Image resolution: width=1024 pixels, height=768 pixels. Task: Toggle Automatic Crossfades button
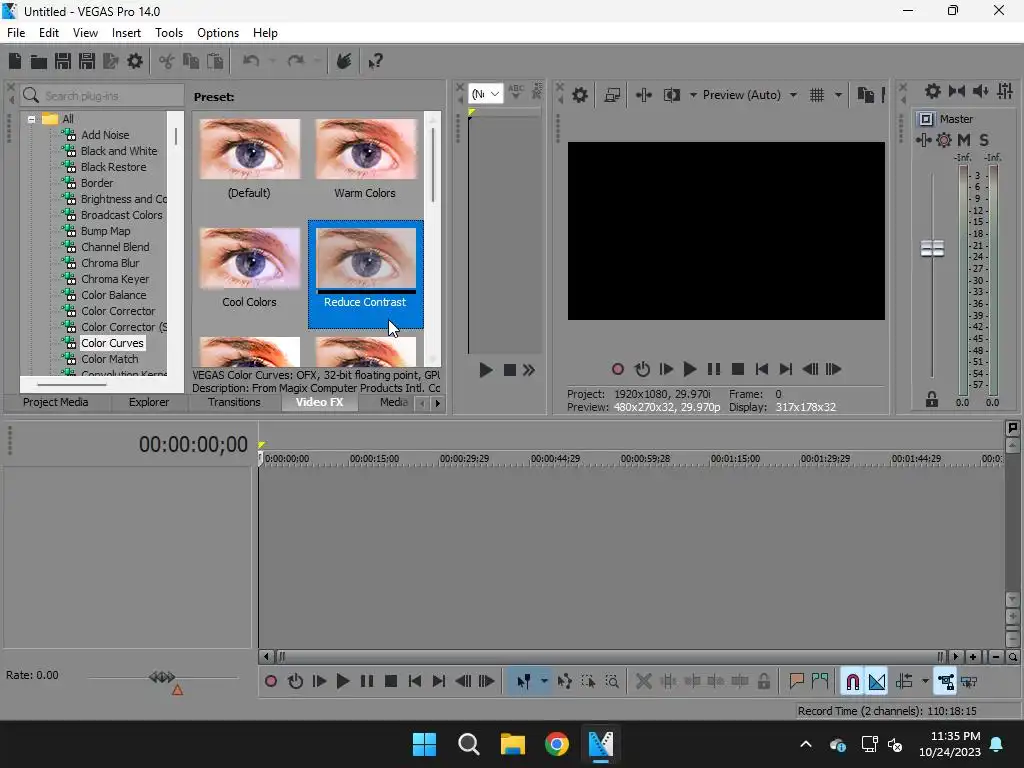point(876,682)
